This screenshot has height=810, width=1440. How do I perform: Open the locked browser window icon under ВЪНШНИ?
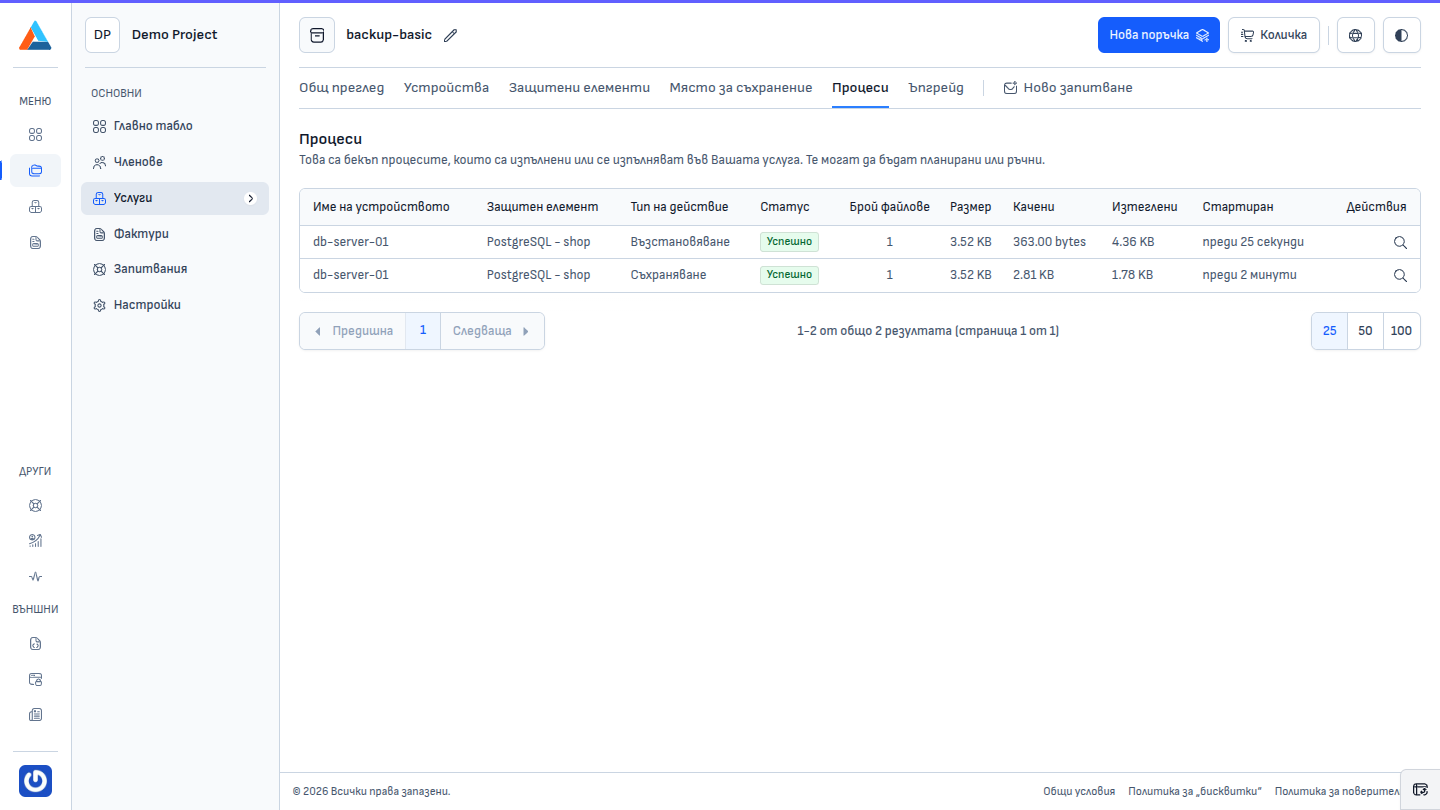(x=35, y=679)
